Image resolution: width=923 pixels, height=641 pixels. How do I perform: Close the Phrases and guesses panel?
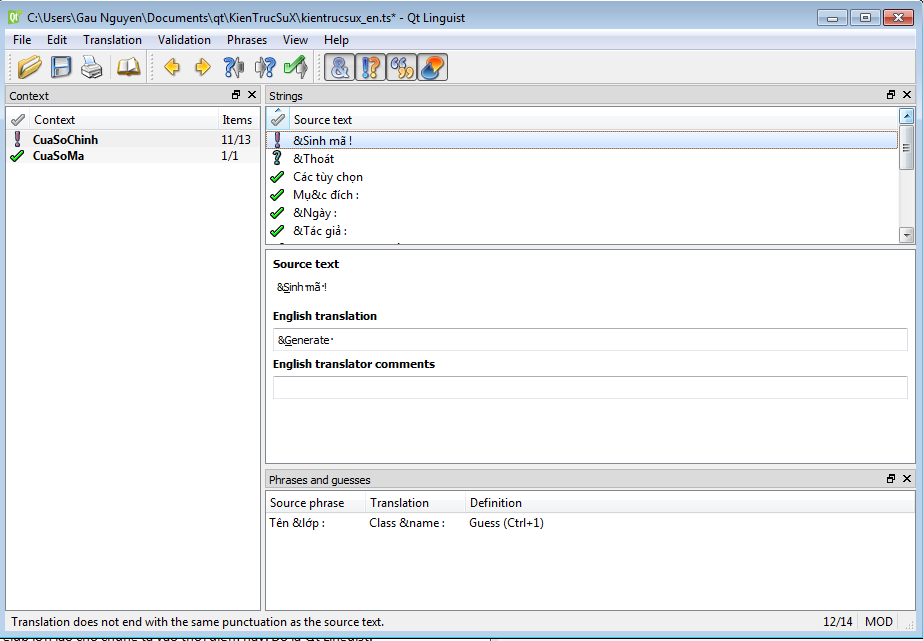907,479
